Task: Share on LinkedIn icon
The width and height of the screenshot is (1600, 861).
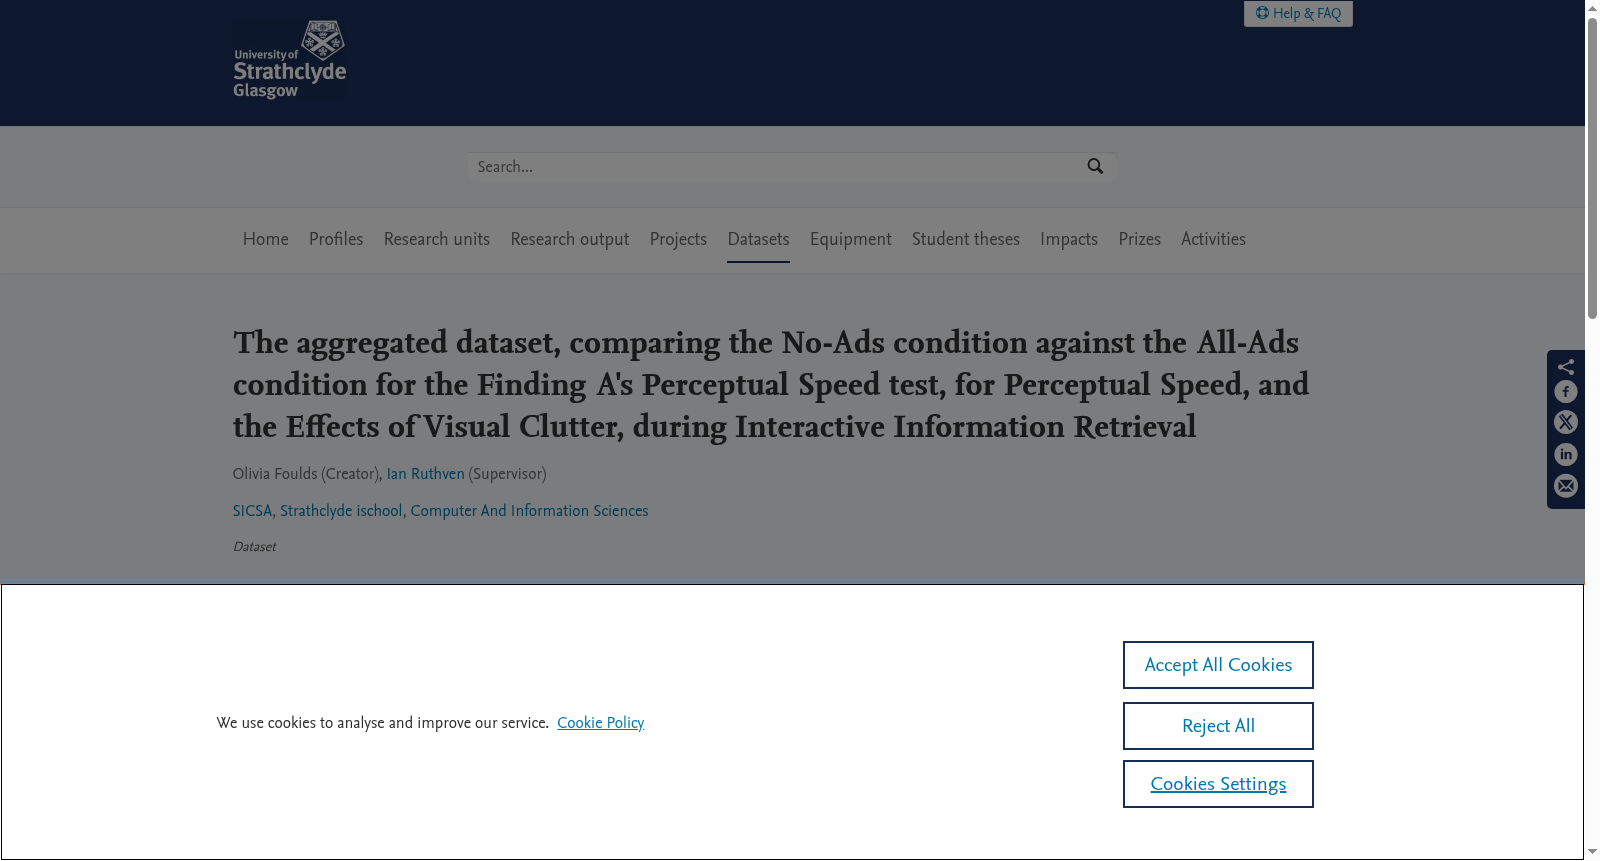Action: (1566, 455)
